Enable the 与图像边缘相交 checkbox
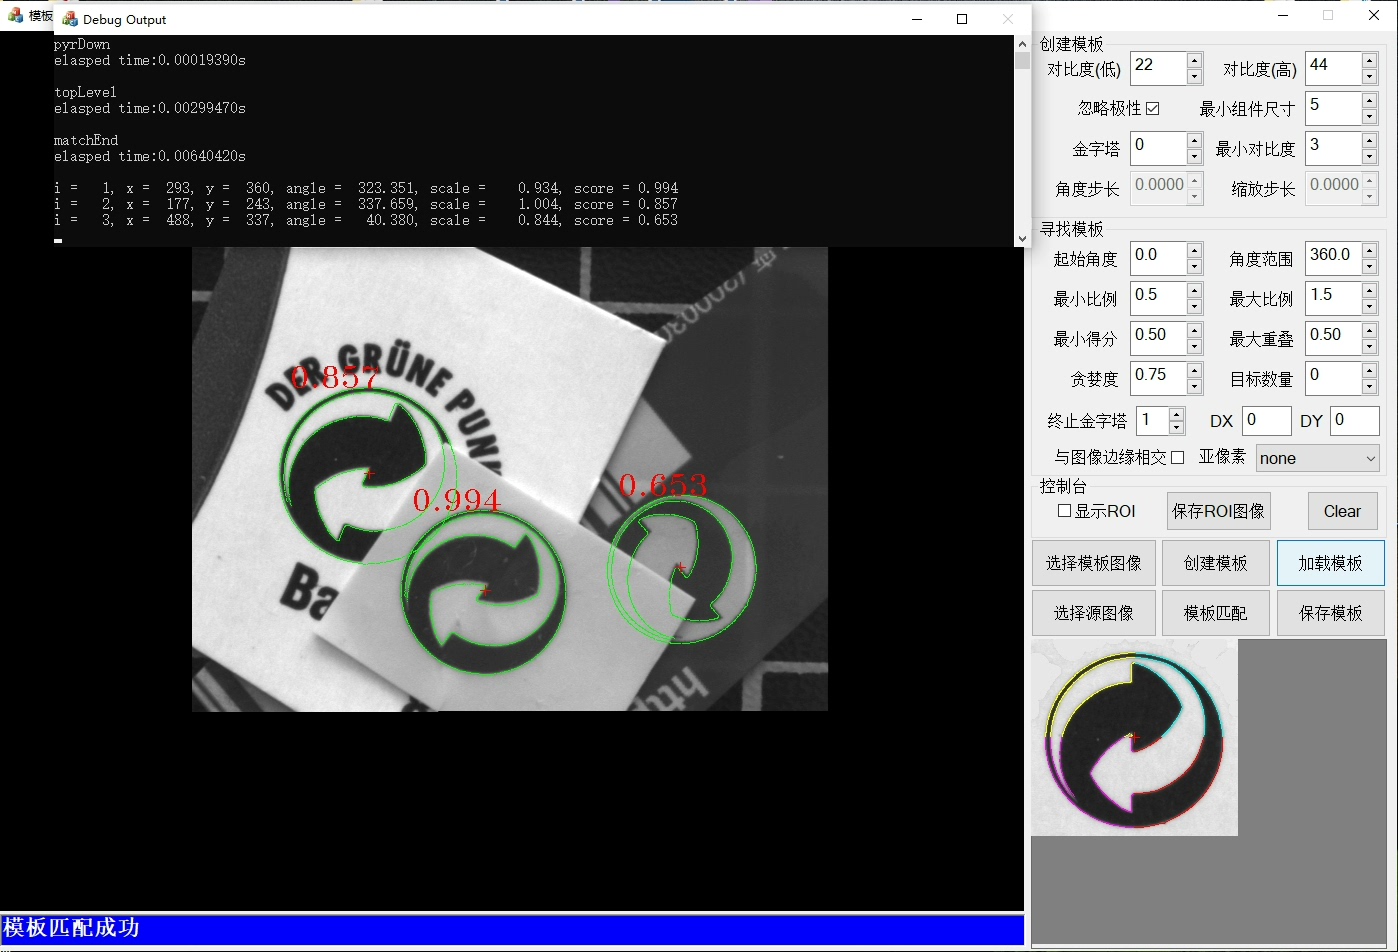 click(1177, 457)
